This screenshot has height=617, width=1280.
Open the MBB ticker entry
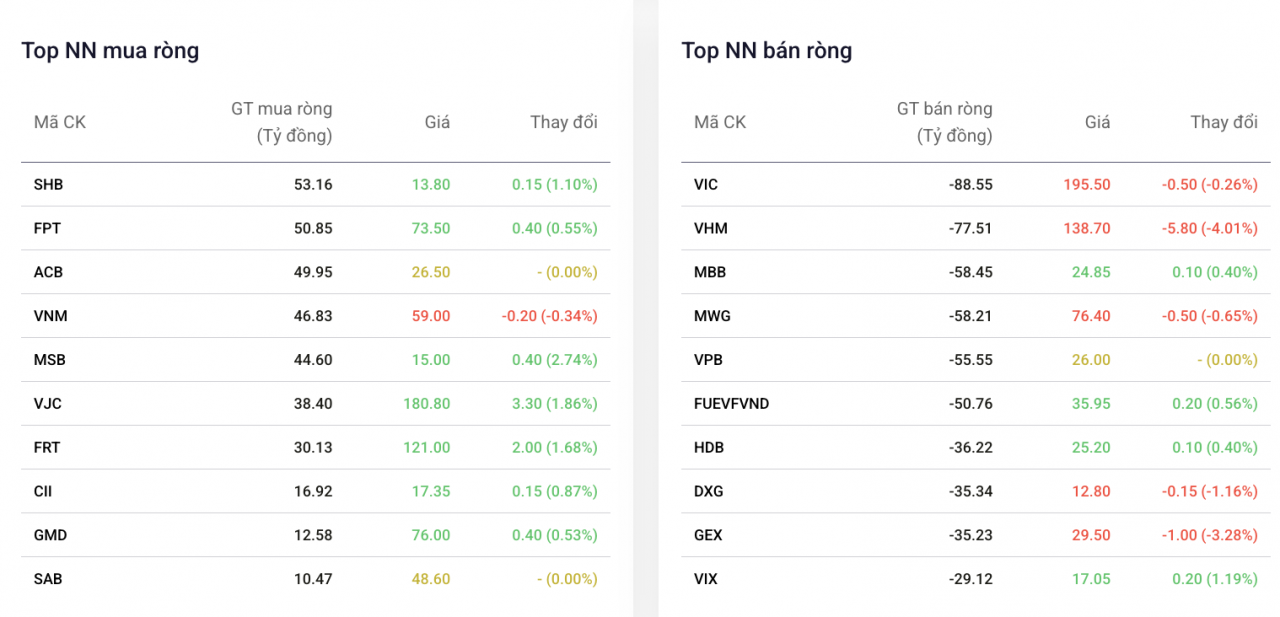[x=710, y=272]
